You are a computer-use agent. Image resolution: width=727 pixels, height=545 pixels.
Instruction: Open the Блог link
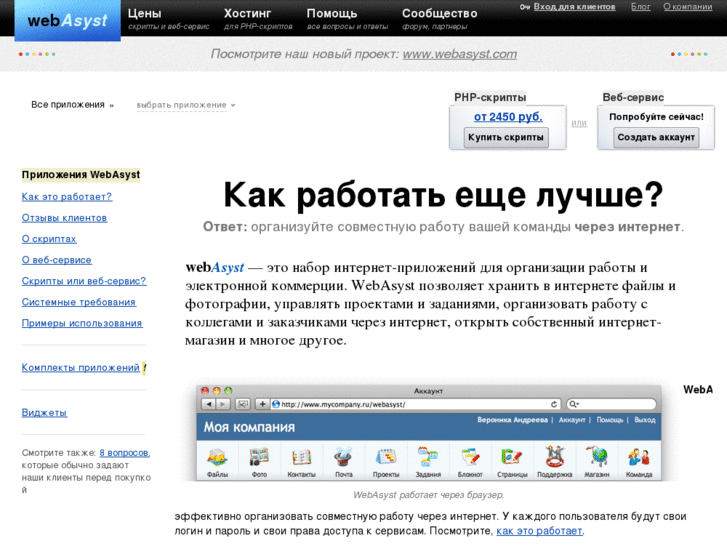[640, 7]
